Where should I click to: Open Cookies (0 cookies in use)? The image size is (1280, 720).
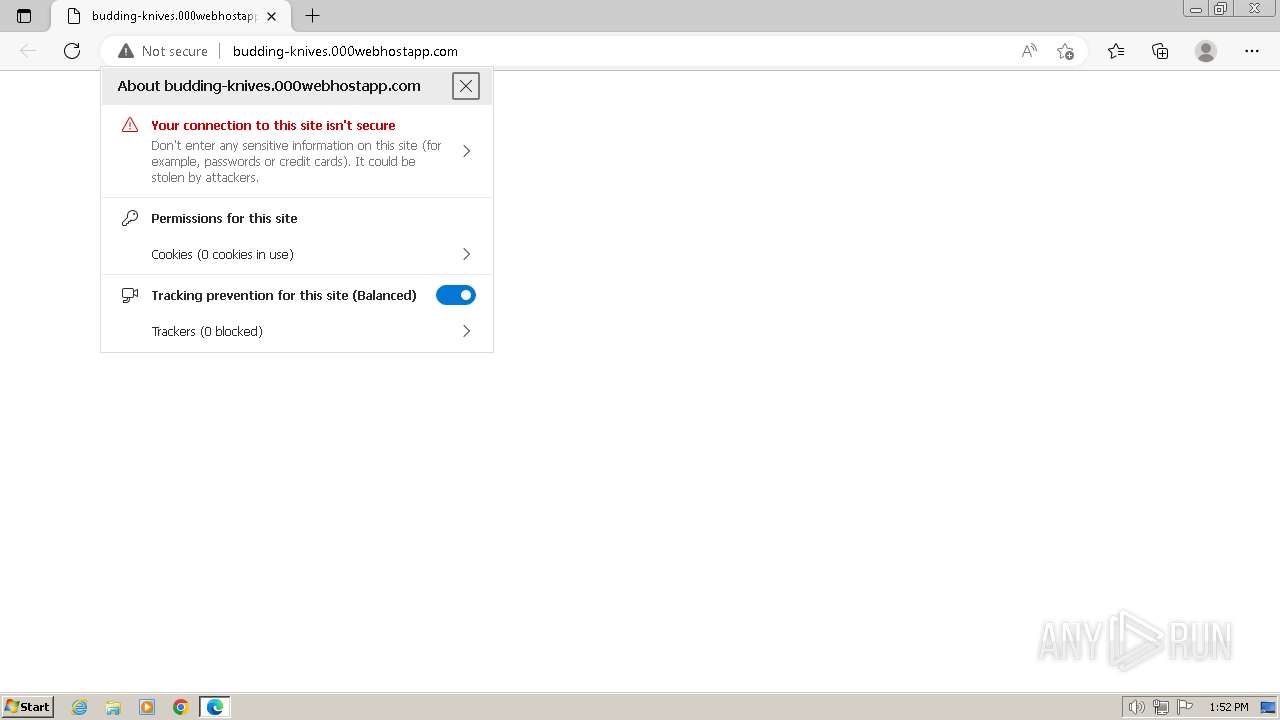(297, 254)
